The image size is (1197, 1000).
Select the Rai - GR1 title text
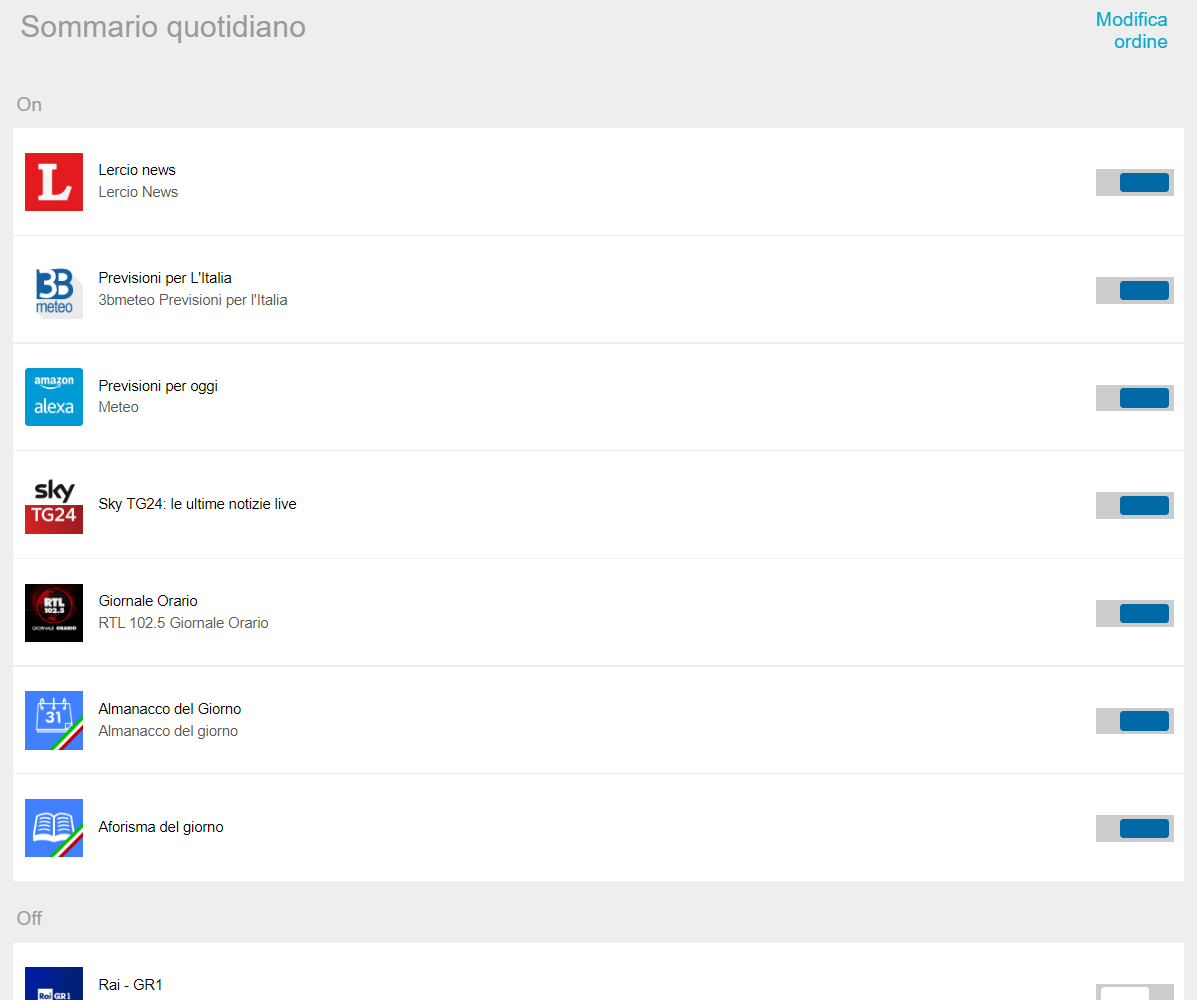[130, 985]
